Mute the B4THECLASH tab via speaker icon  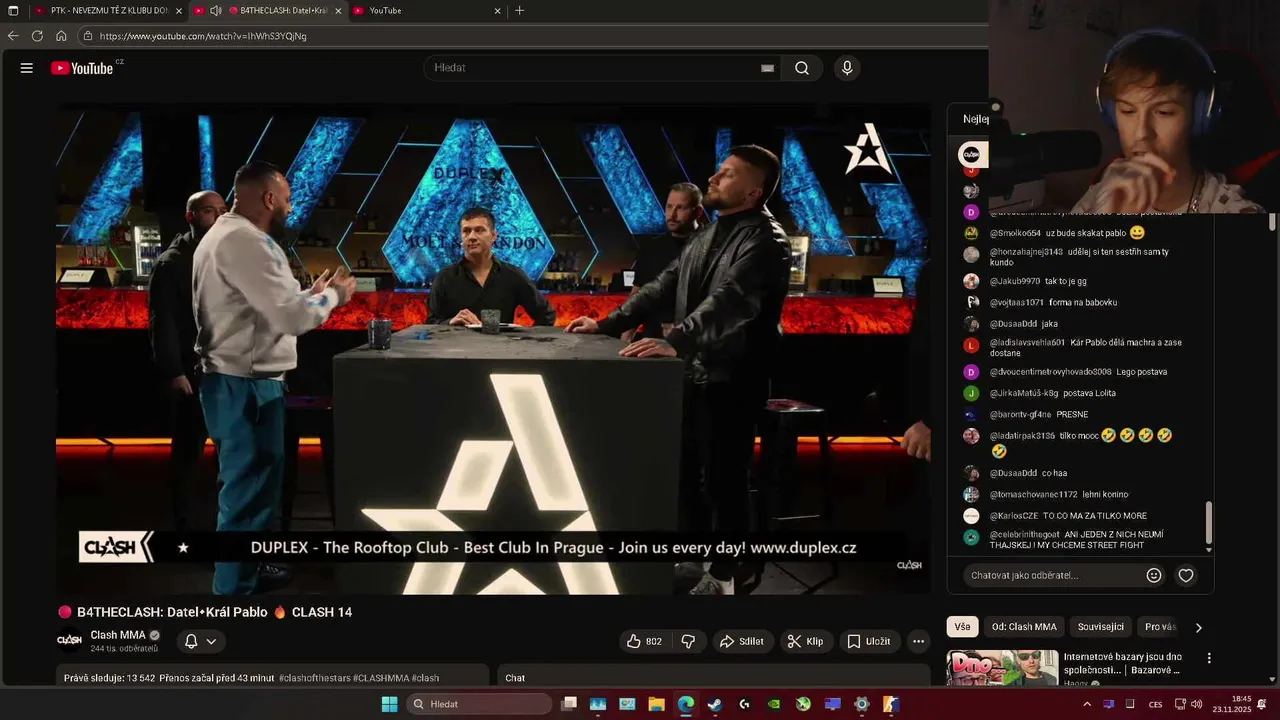(x=215, y=11)
